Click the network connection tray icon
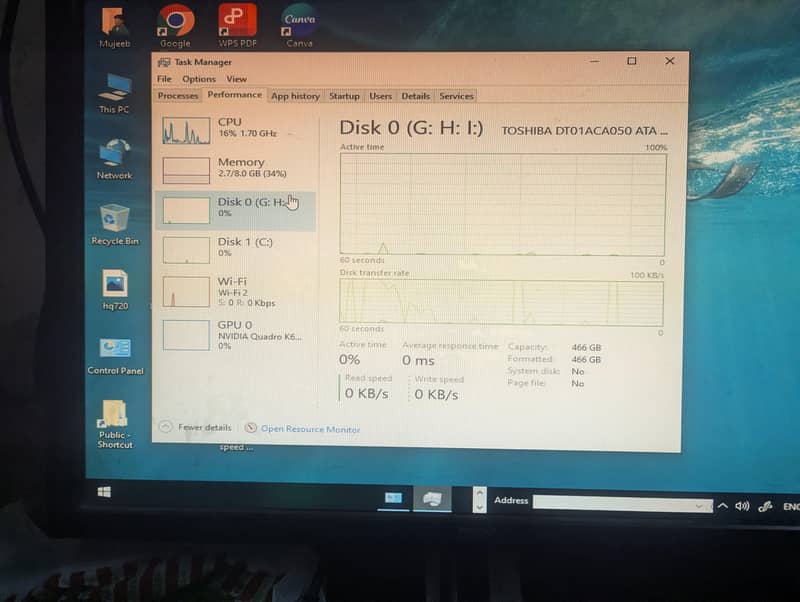Viewport: 800px width, 602px height. (x=765, y=506)
